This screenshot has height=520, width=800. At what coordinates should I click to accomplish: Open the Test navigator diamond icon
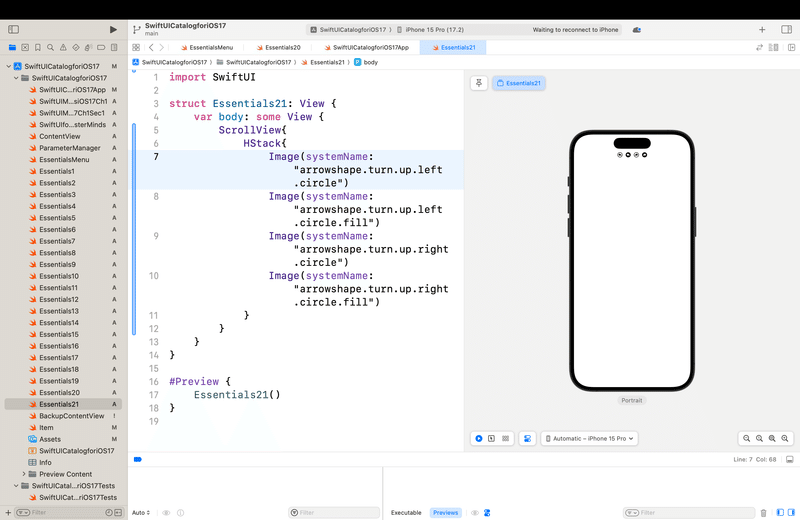coord(76,47)
